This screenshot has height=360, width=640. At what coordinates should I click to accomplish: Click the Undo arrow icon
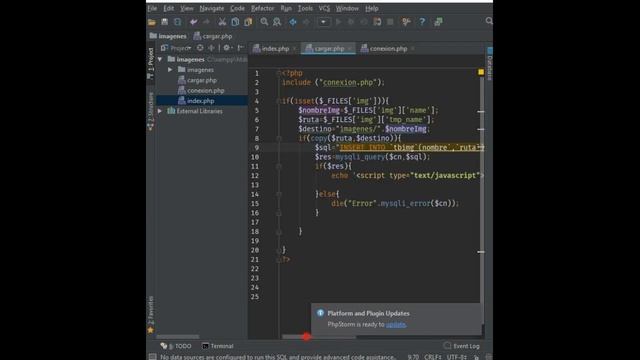pos(193,22)
